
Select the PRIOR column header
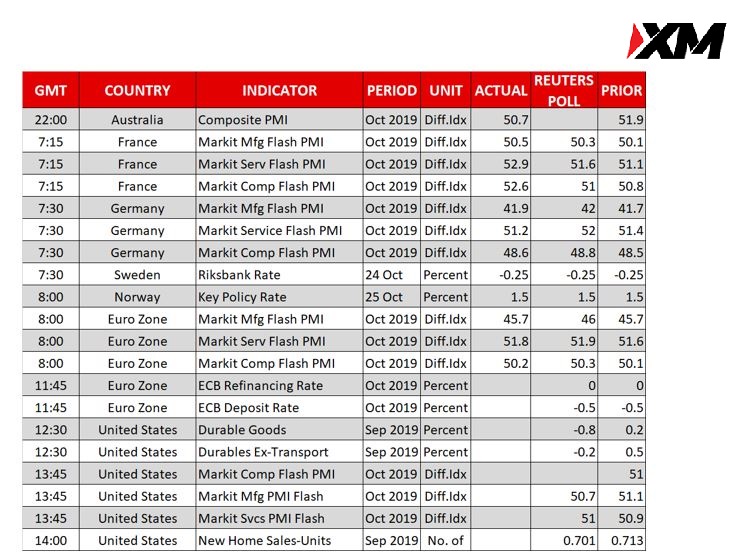(621, 90)
